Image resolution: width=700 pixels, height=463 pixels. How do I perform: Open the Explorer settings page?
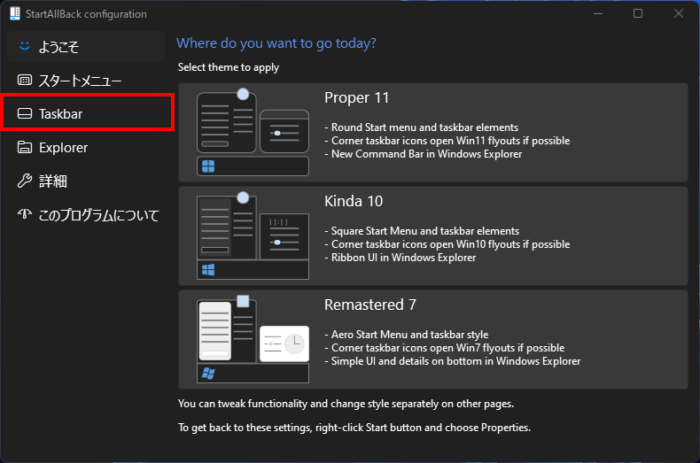click(x=86, y=147)
